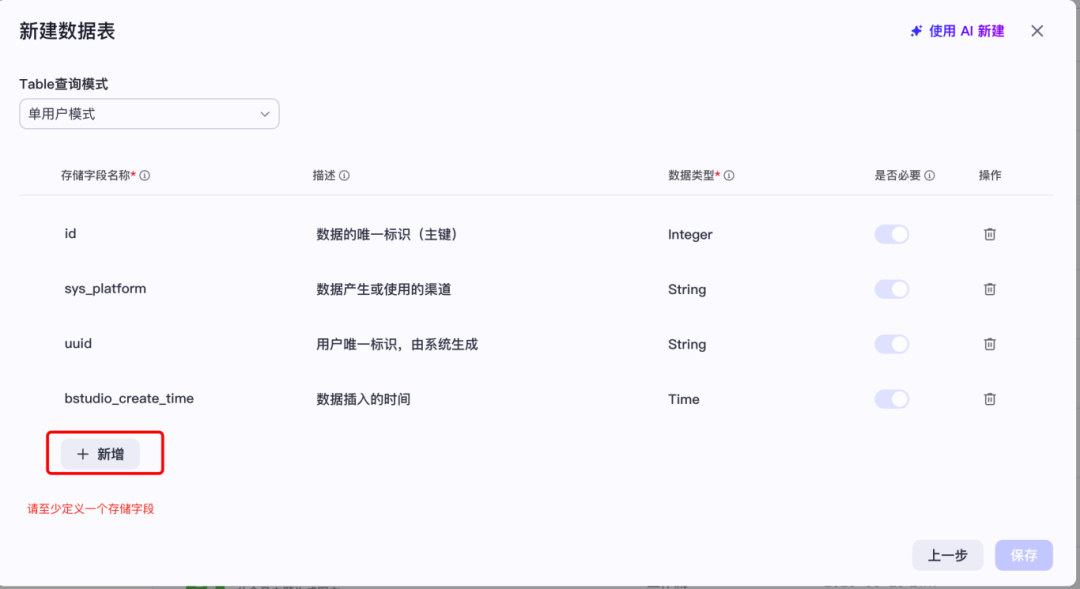Click the 操作 column header
The height and width of the screenshot is (589, 1080).
[x=990, y=176]
